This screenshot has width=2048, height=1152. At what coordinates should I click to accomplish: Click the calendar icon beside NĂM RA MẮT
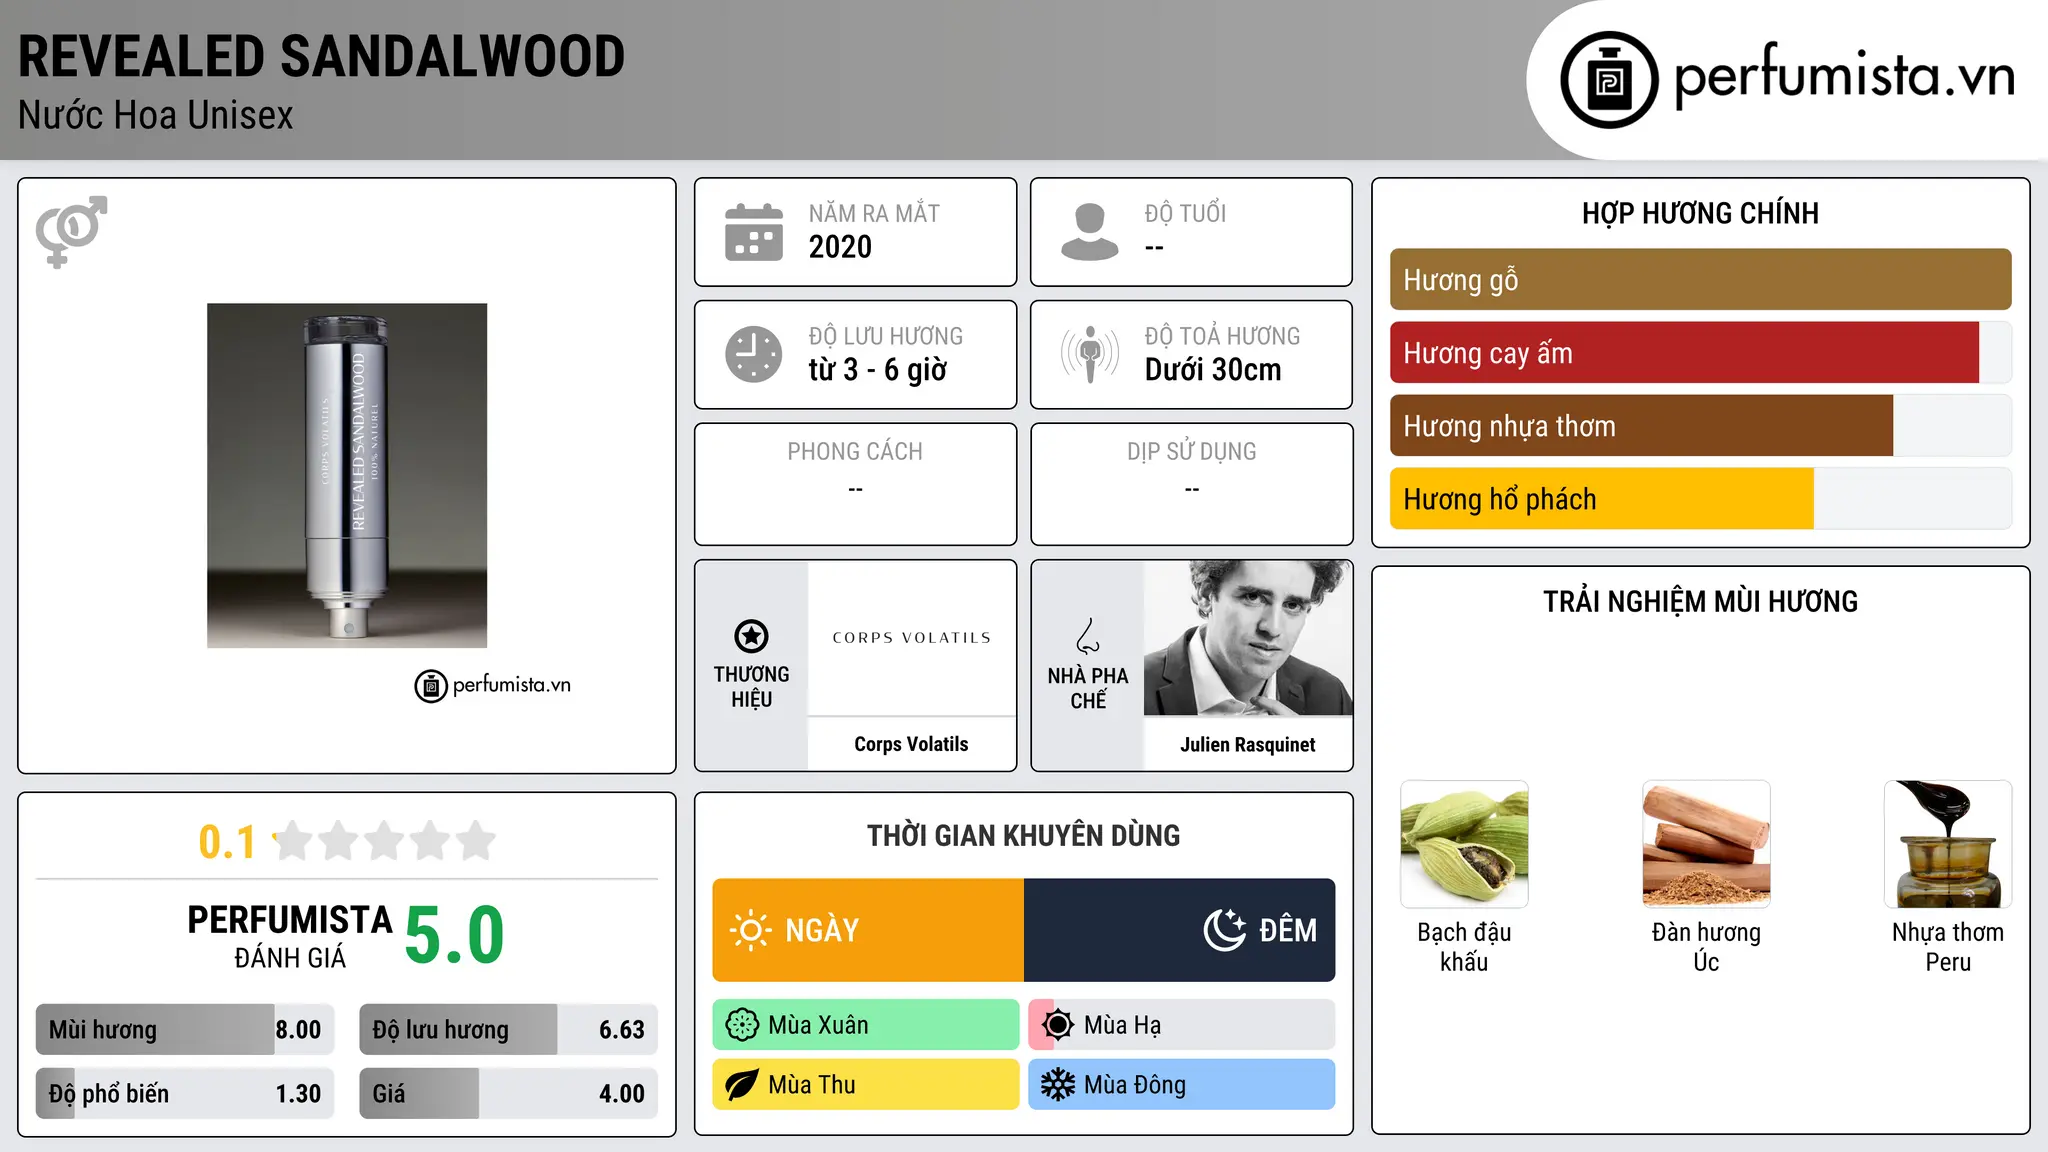pyautogui.click(x=754, y=232)
